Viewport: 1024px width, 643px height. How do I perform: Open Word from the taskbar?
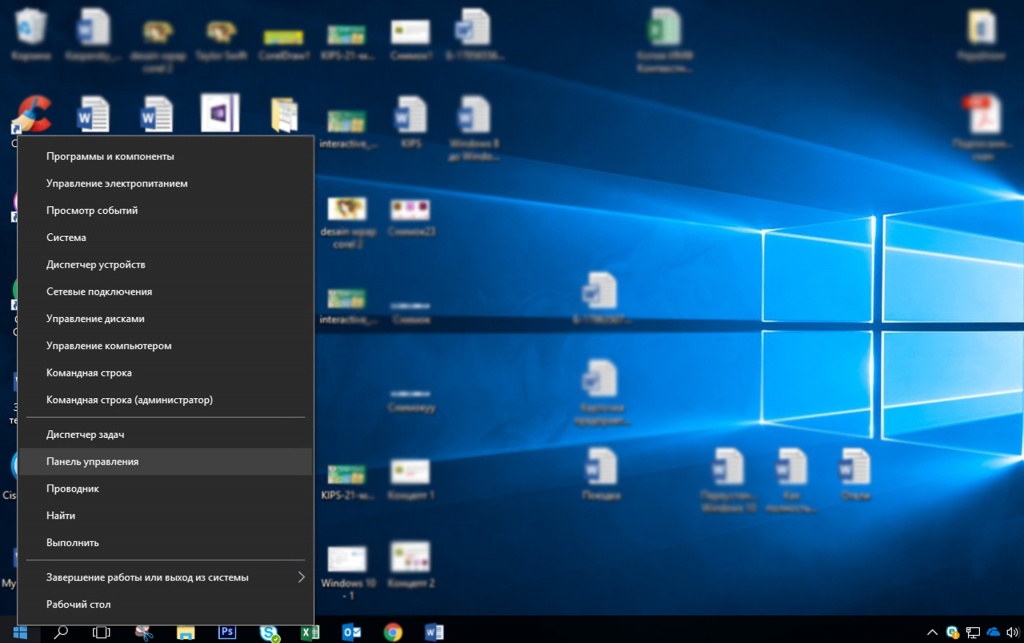click(434, 632)
